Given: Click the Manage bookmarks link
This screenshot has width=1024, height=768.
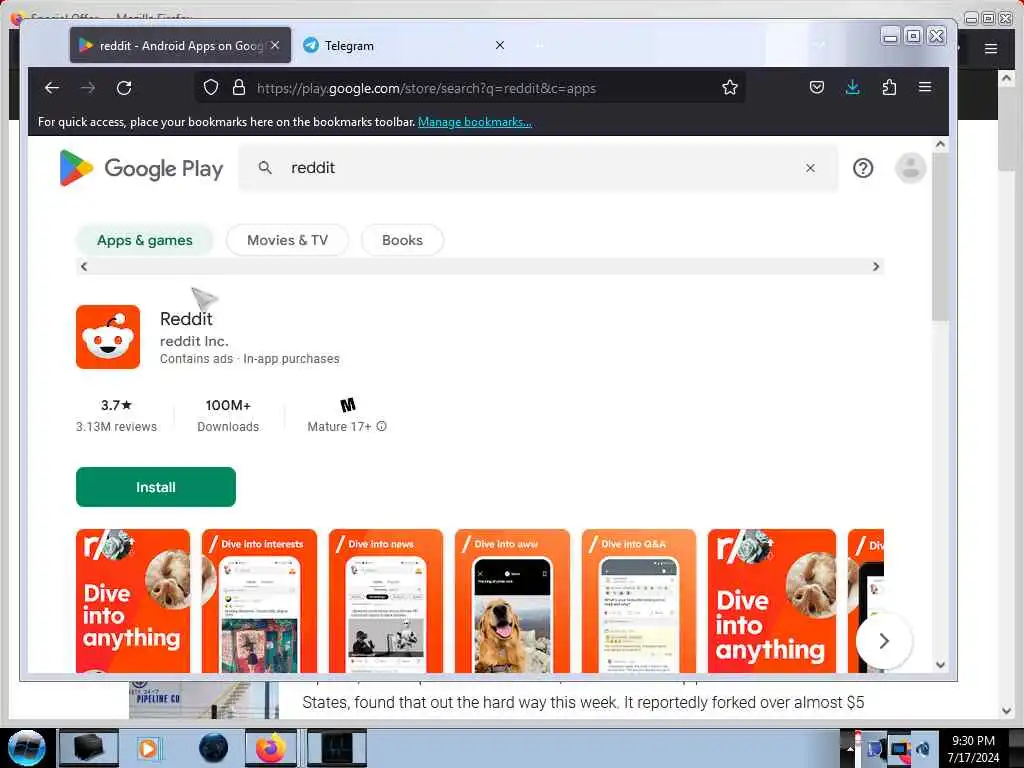Looking at the screenshot, I should coord(475,121).
